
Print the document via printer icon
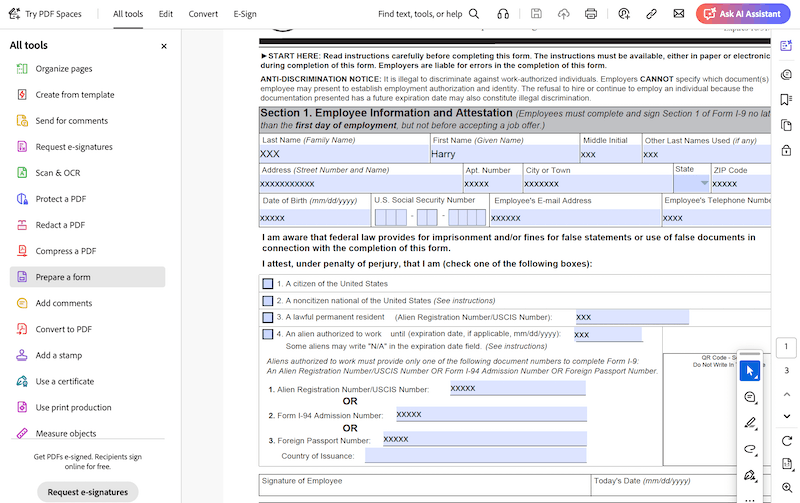click(591, 14)
